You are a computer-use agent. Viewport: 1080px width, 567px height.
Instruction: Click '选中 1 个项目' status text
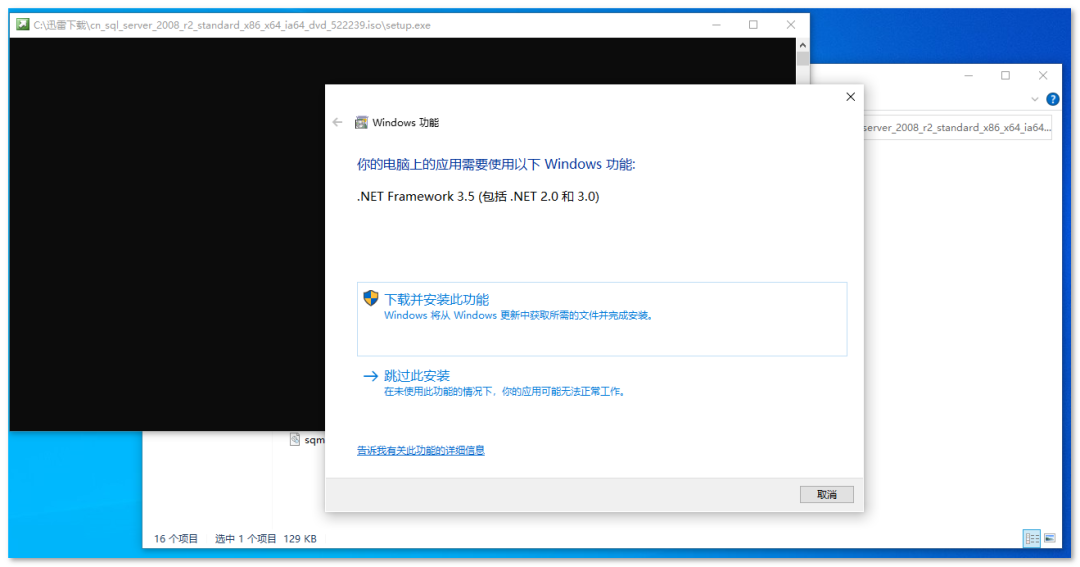[245, 539]
